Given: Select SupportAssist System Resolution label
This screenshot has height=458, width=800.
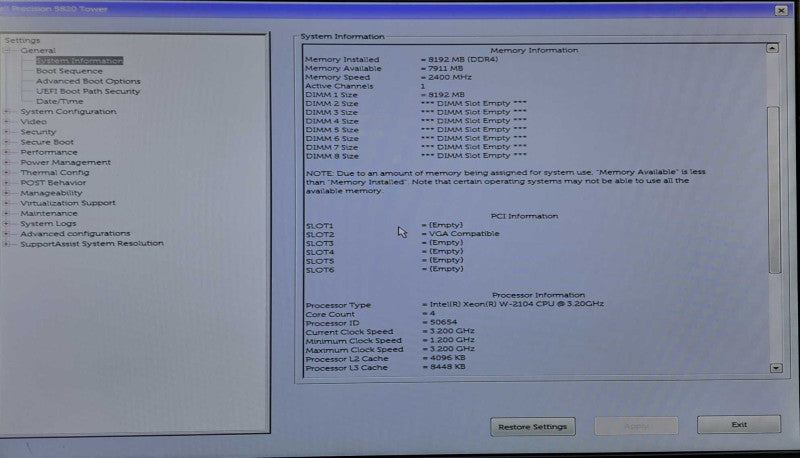Looking at the screenshot, I should [x=92, y=244].
